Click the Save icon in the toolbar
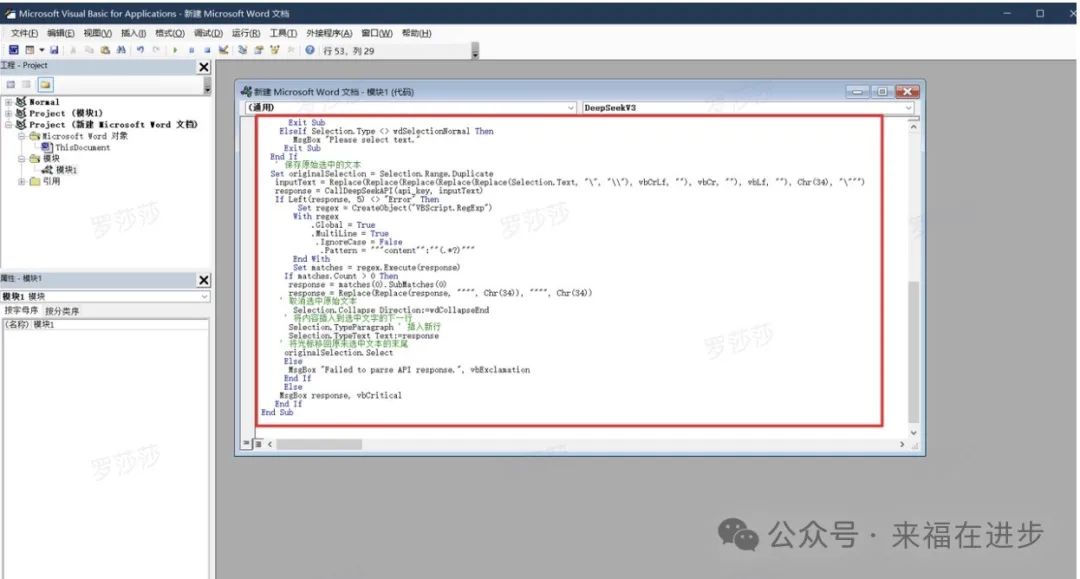The width and height of the screenshot is (1080, 579). click(x=54, y=50)
